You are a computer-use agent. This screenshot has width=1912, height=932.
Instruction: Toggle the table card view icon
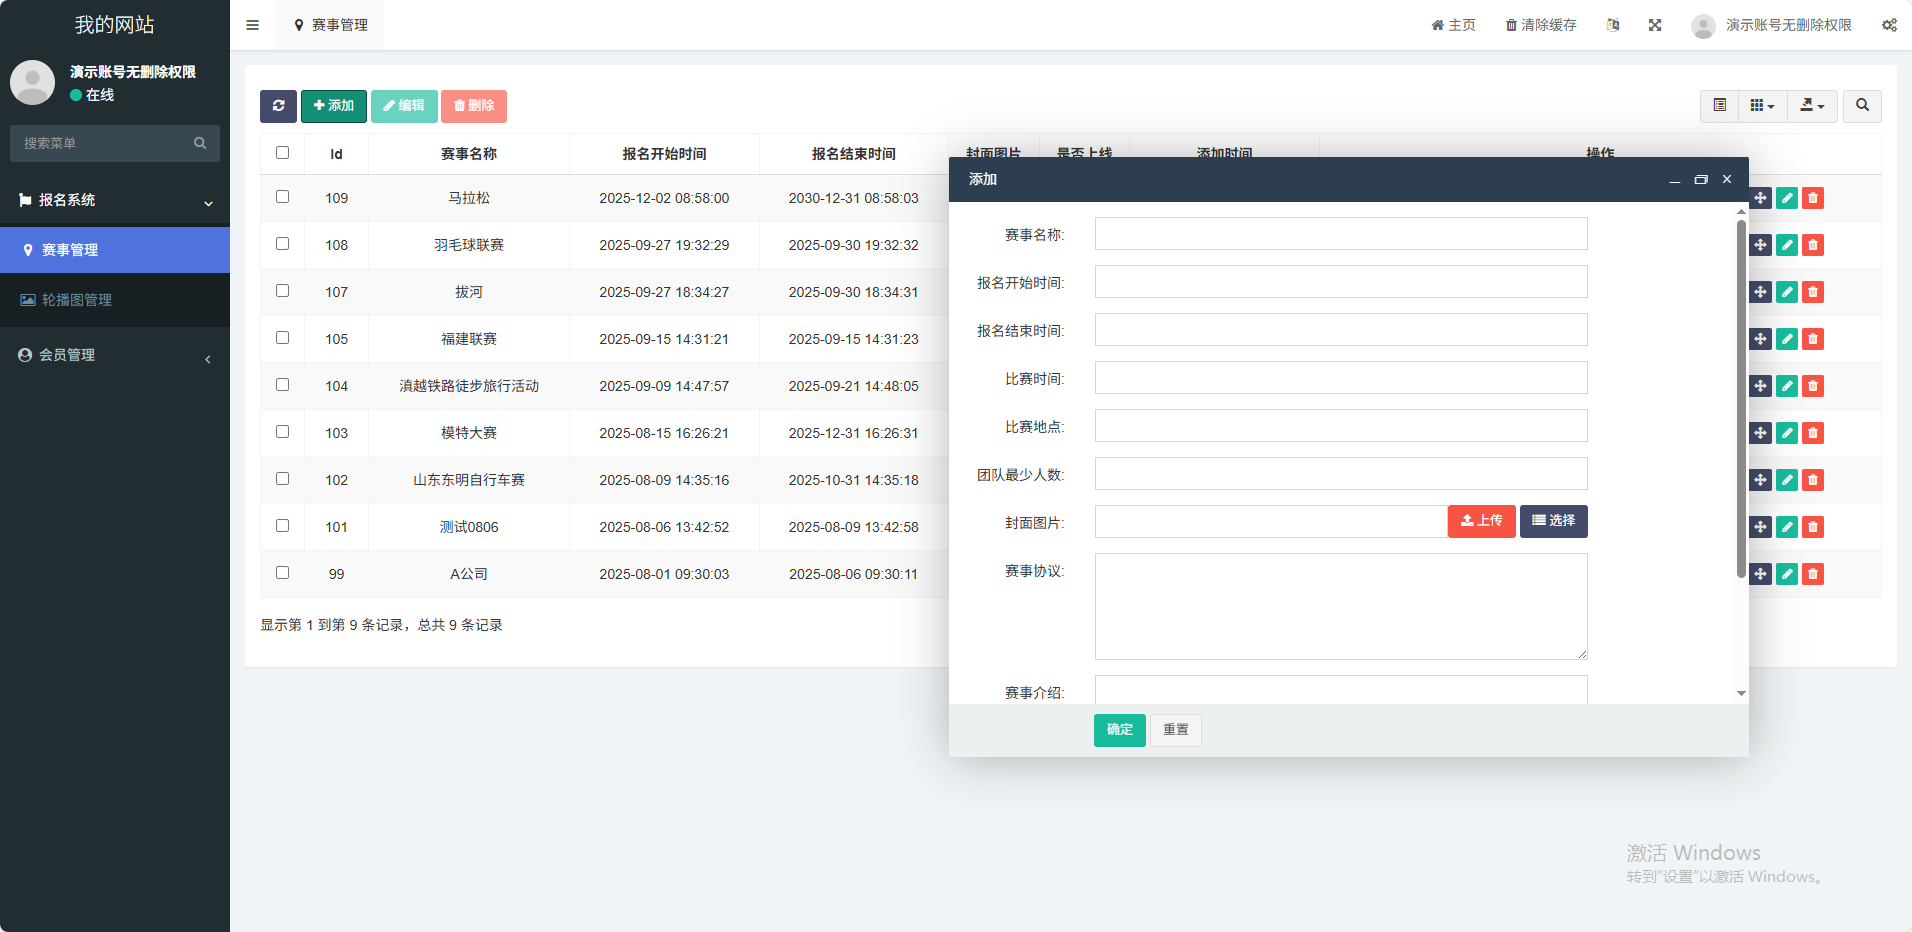pos(1719,106)
